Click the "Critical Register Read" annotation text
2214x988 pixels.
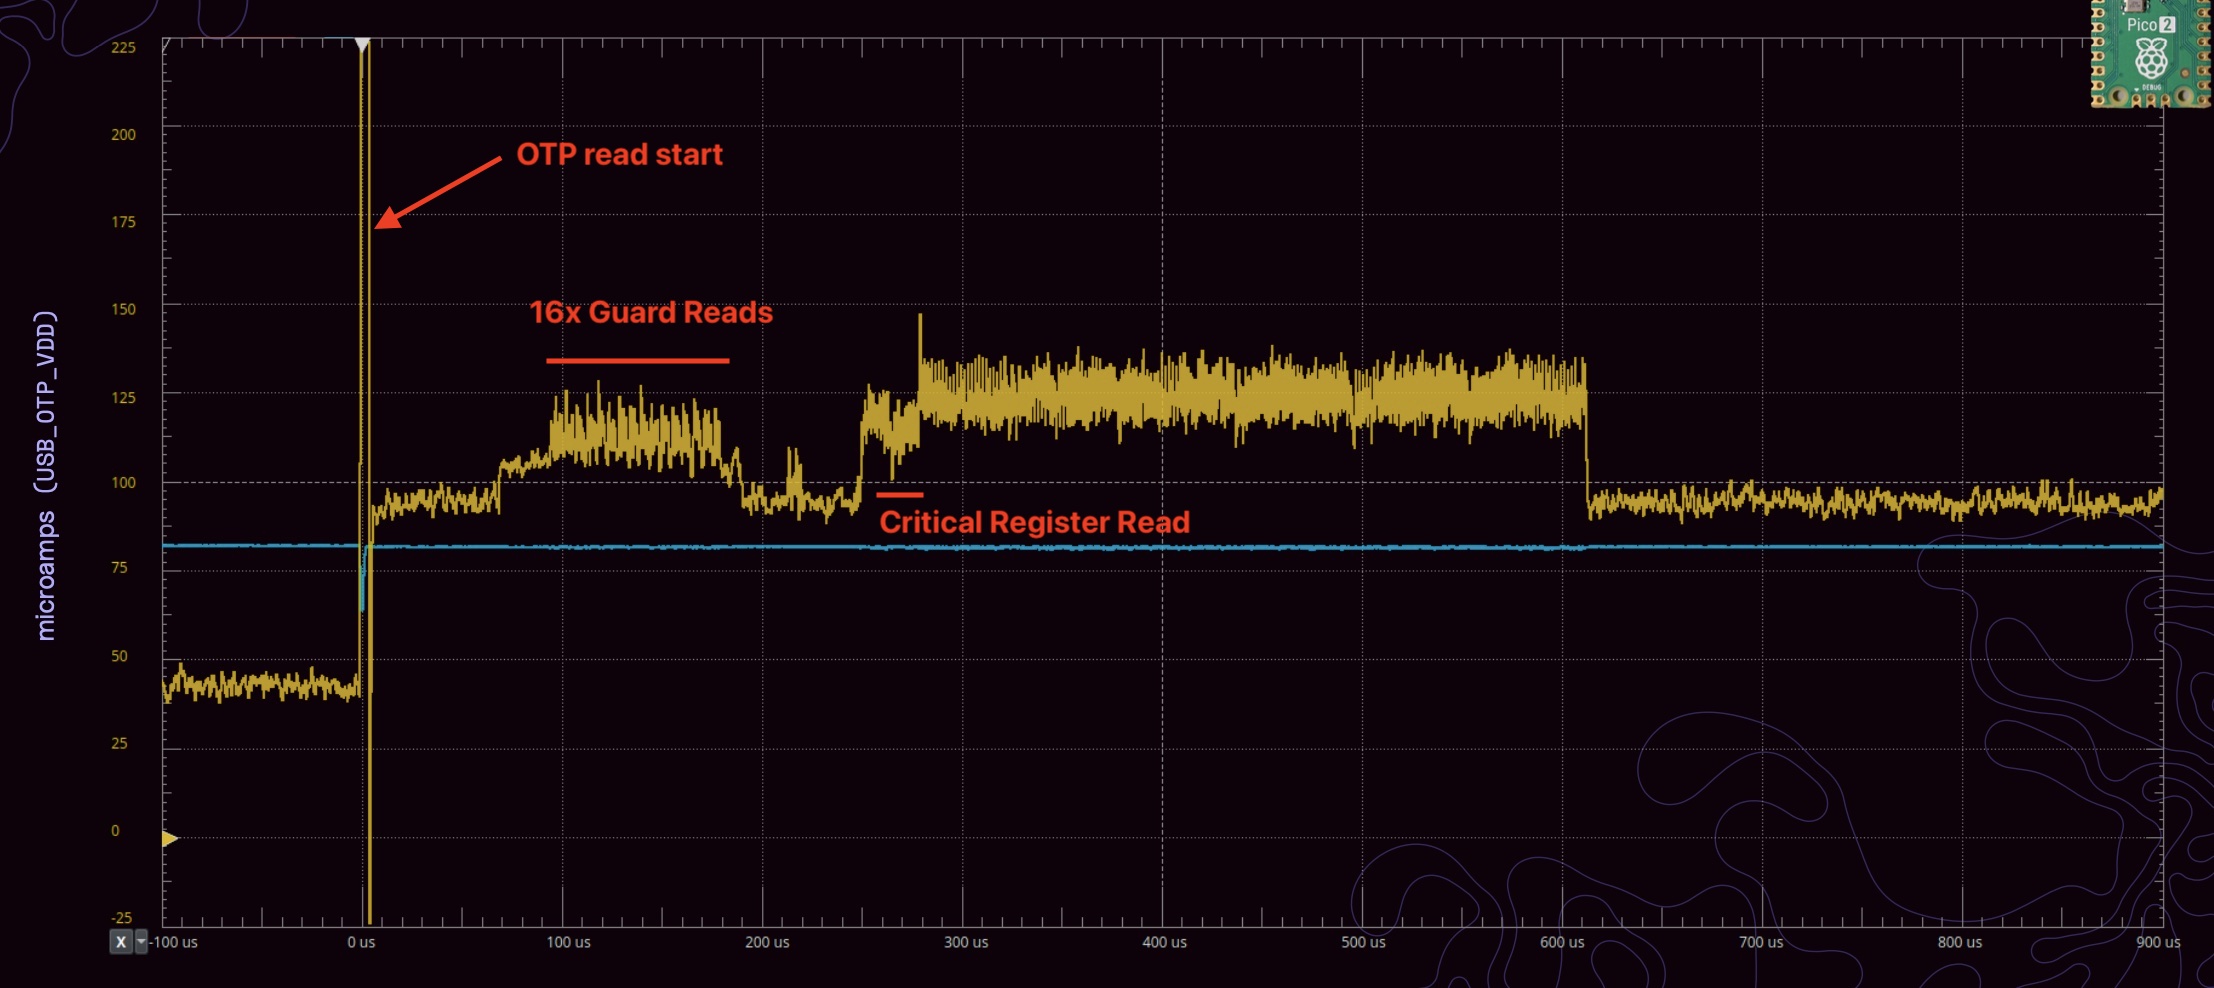pos(1034,522)
